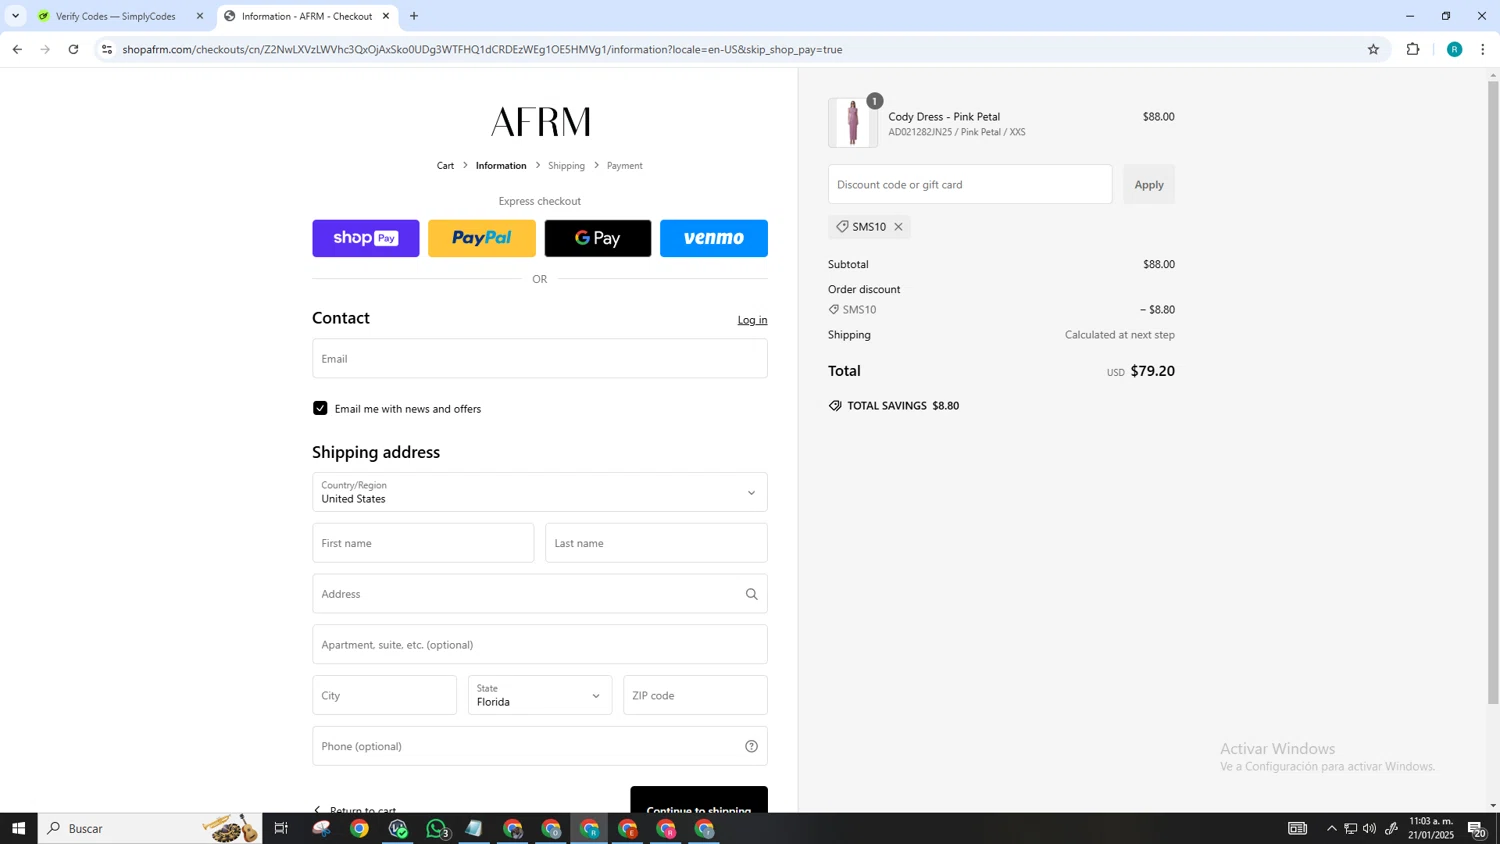View site information icon in address bar

pyautogui.click(x=107, y=49)
